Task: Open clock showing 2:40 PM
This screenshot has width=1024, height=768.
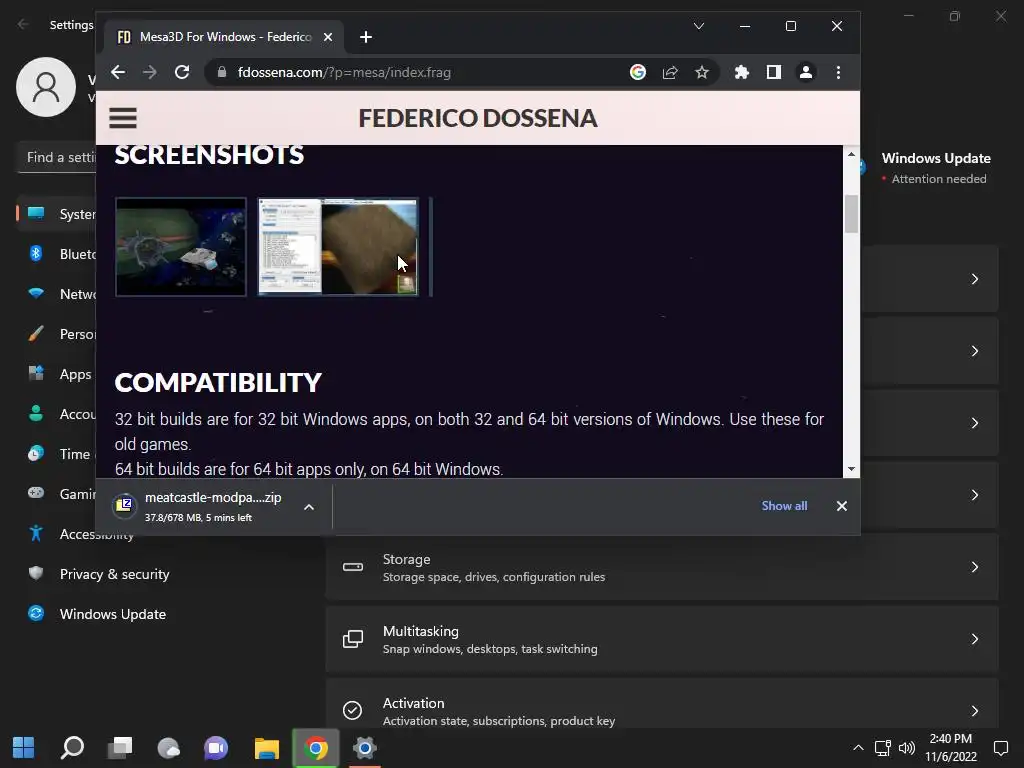Action: coord(951,748)
